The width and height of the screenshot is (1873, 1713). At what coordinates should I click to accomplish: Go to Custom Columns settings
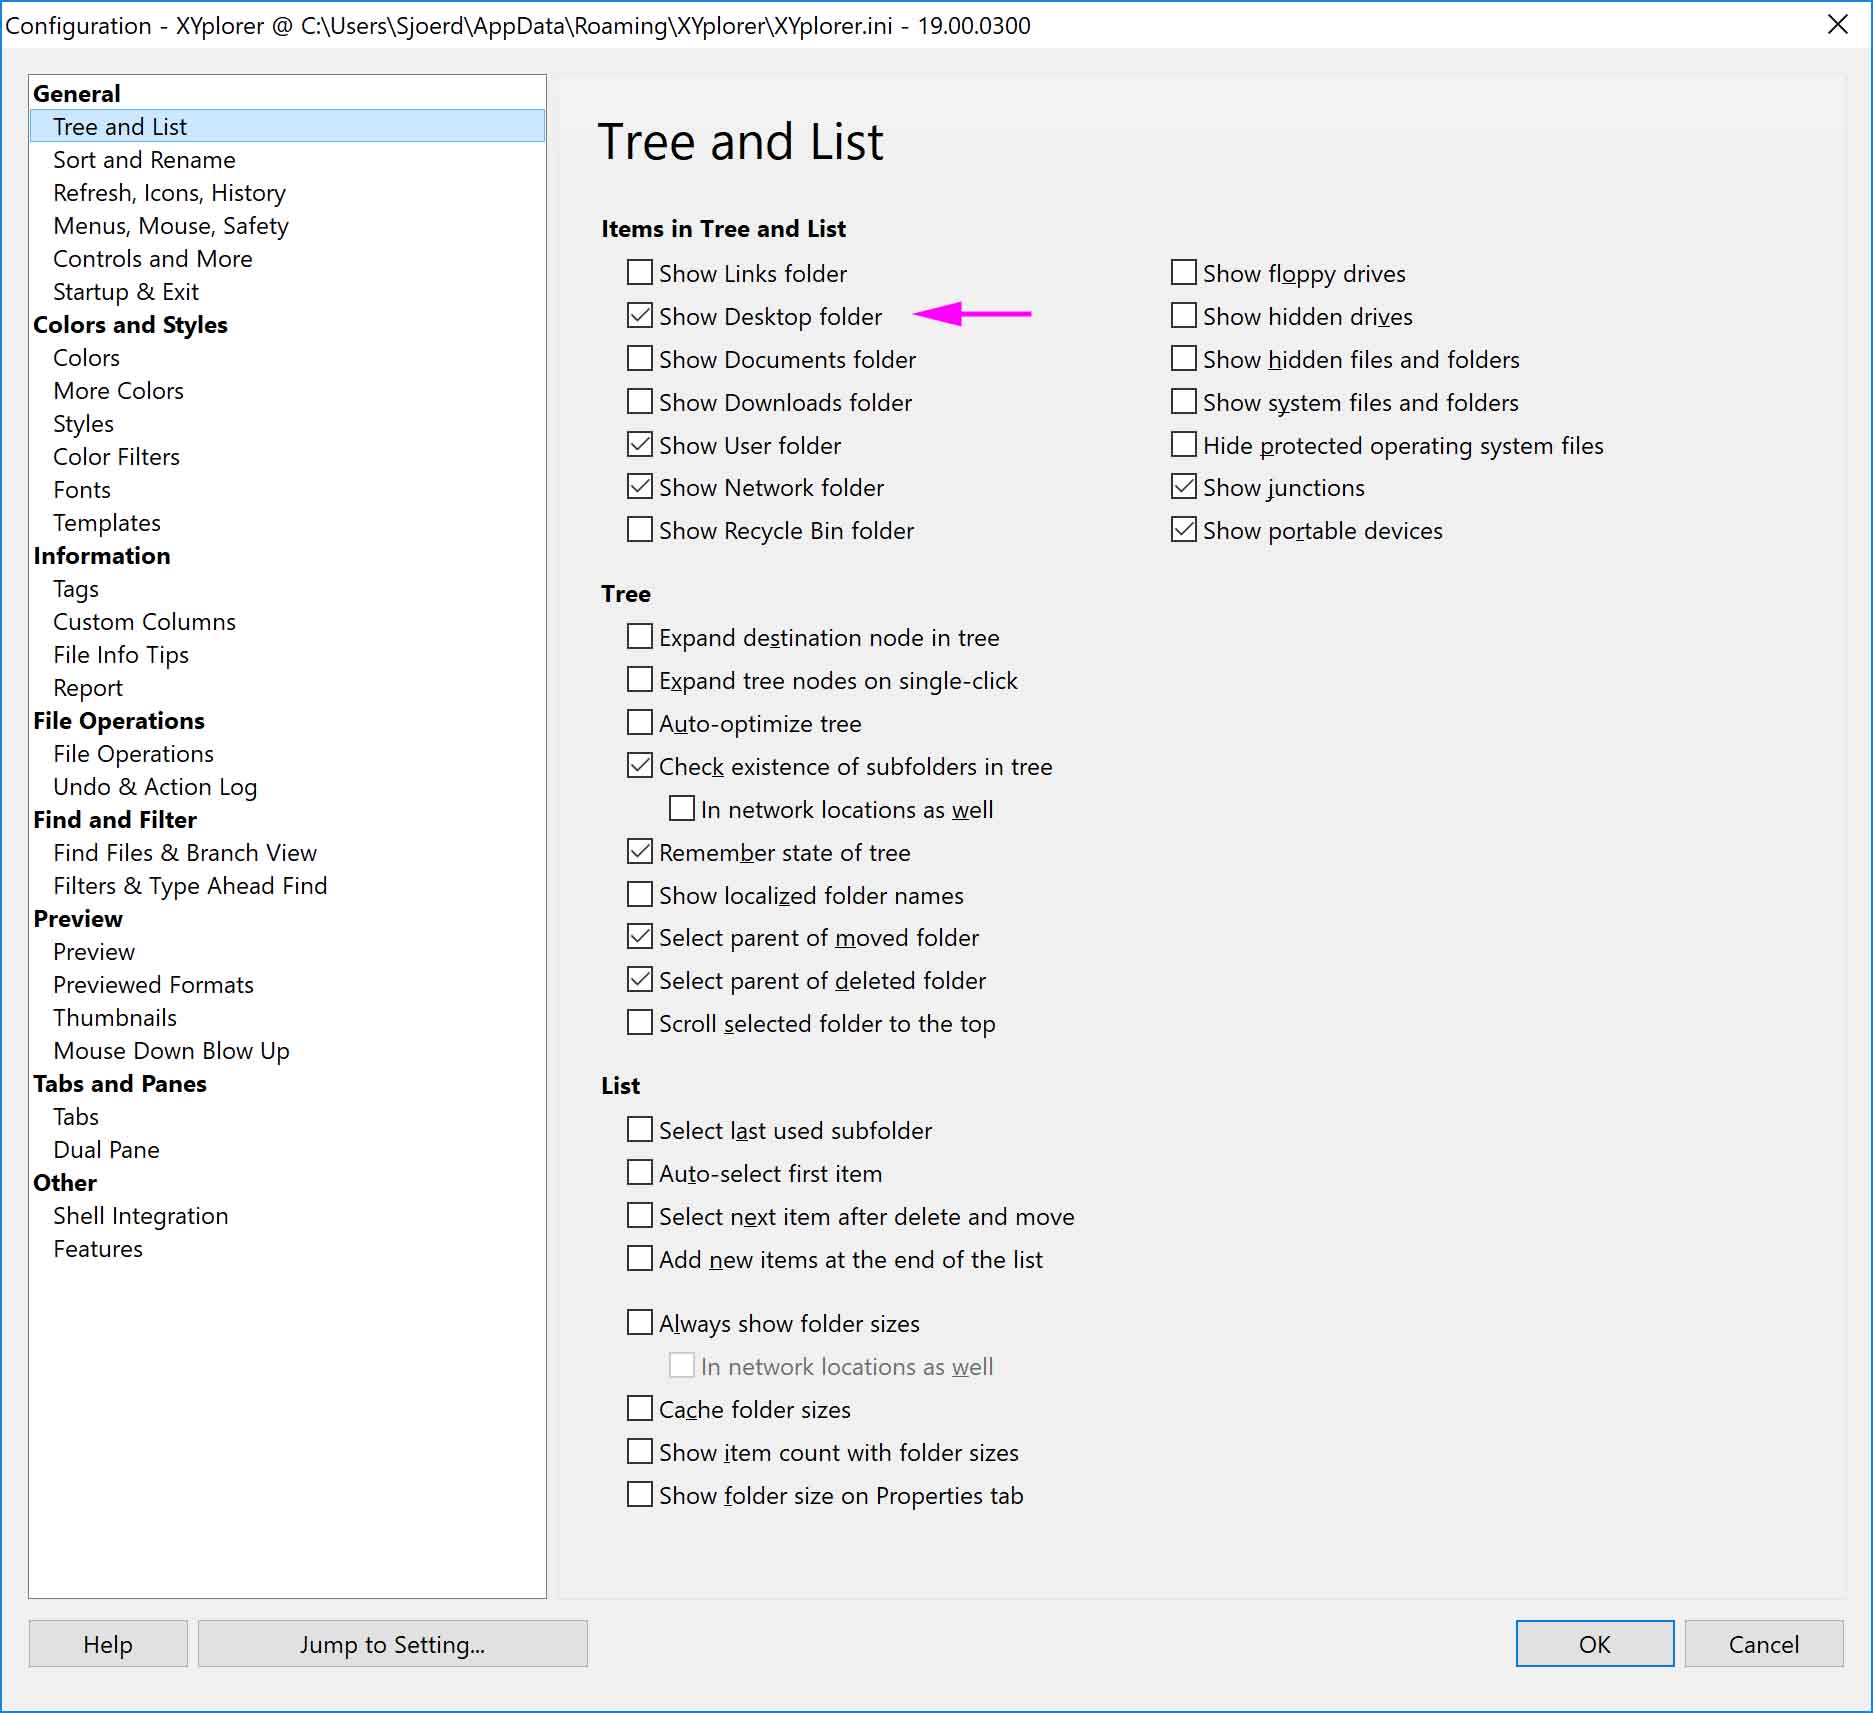point(144,622)
